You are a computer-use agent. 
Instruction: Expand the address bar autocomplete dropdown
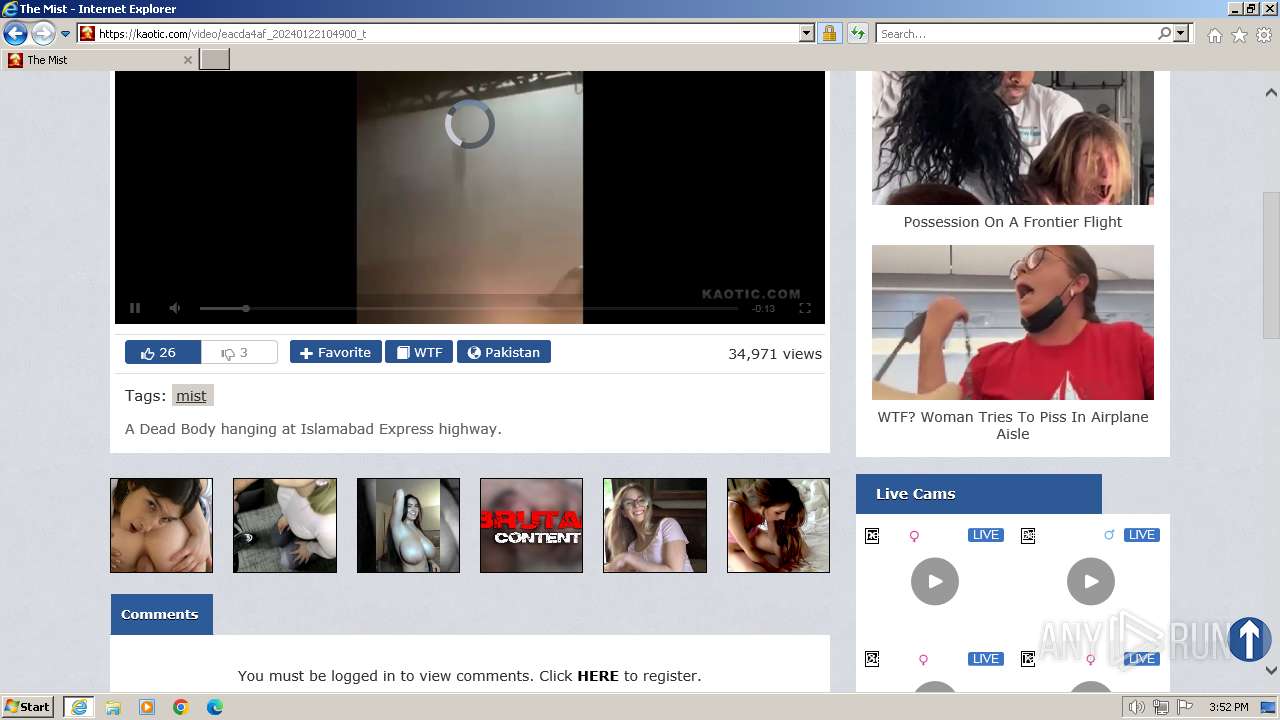[807, 33]
